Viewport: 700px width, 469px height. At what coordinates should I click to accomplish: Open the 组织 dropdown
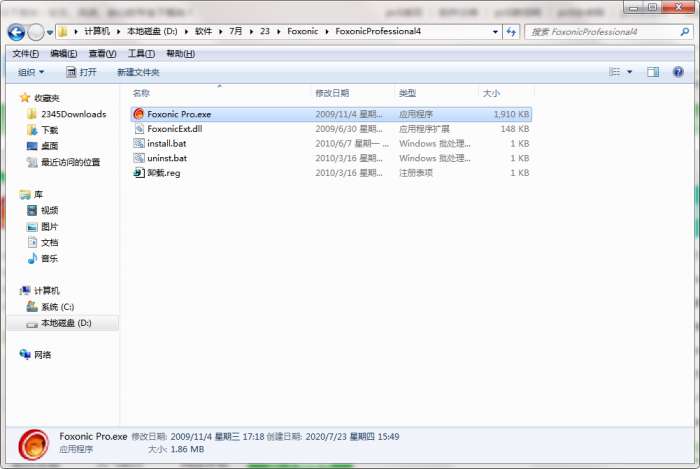[31, 72]
